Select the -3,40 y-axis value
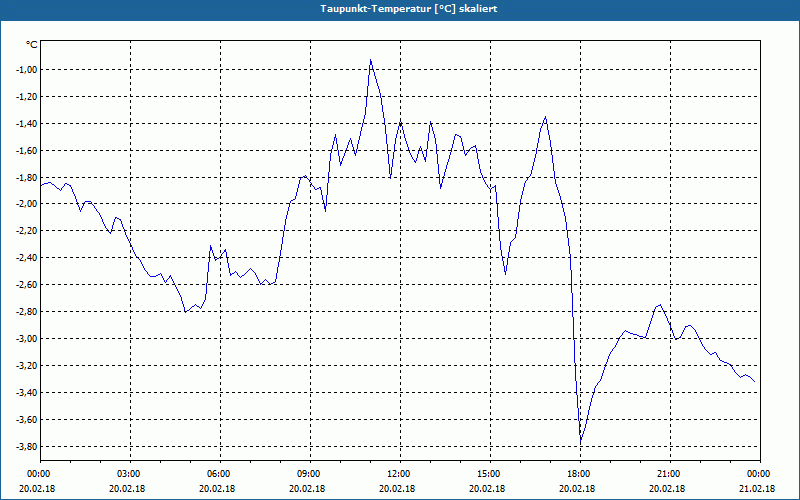This screenshot has width=800, height=500. point(27,392)
